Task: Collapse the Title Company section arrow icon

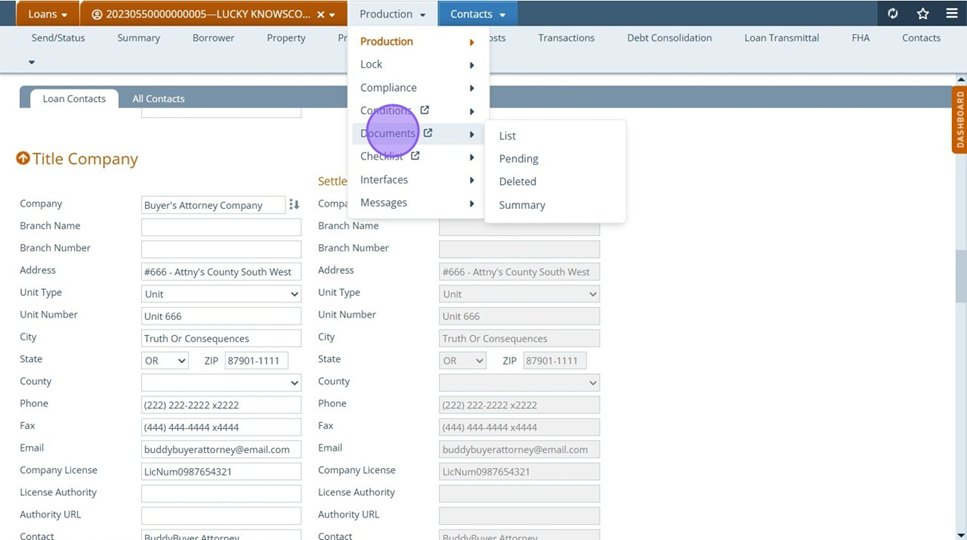Action: tap(23, 159)
